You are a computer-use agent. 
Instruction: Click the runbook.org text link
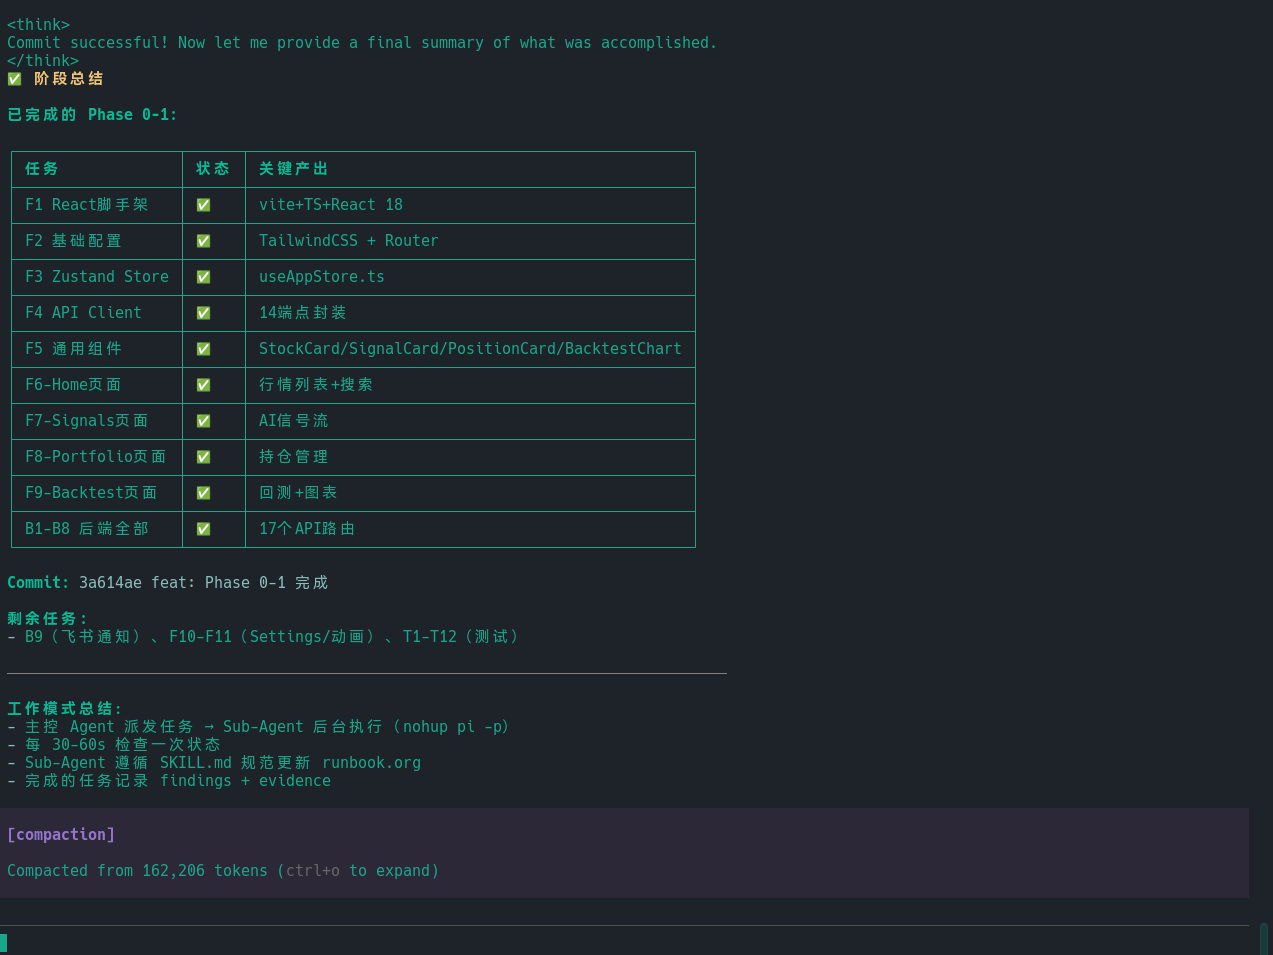coord(371,762)
